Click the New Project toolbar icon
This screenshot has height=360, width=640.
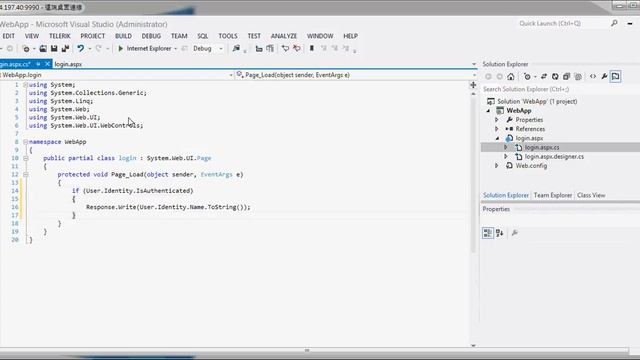26,49
